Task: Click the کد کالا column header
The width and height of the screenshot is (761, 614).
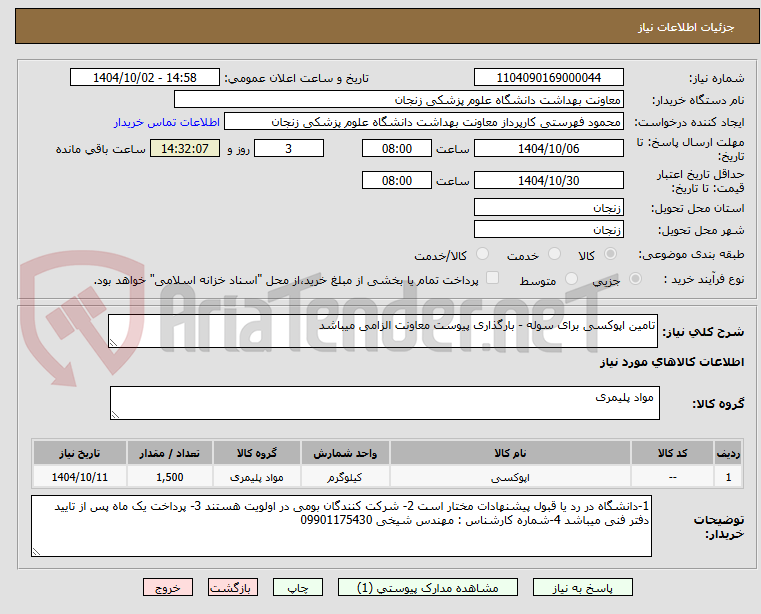Action: 672,453
